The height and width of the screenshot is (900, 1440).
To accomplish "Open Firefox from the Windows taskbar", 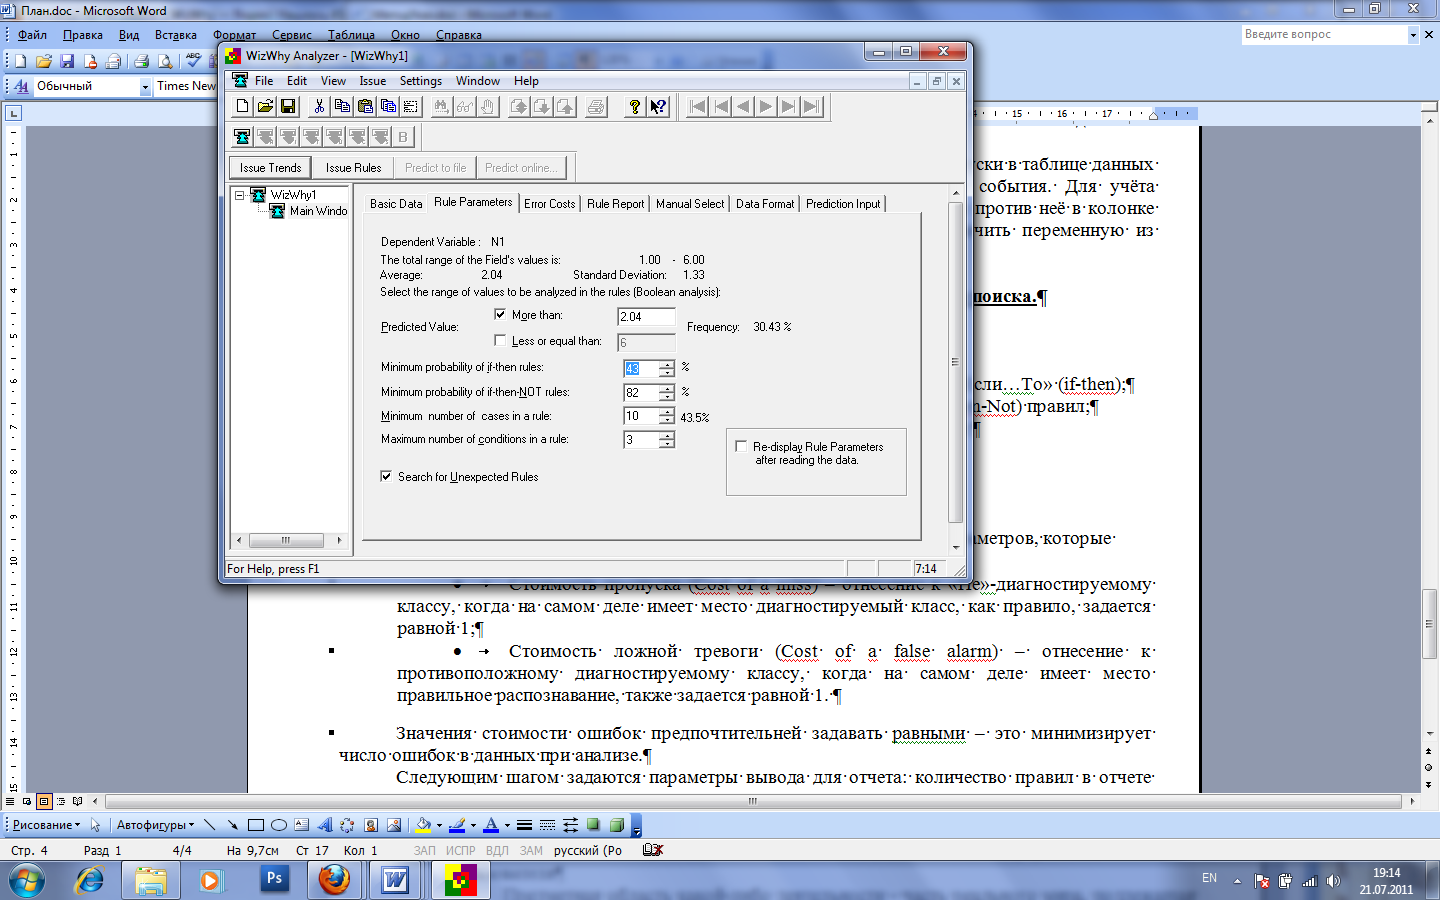I will (x=334, y=880).
